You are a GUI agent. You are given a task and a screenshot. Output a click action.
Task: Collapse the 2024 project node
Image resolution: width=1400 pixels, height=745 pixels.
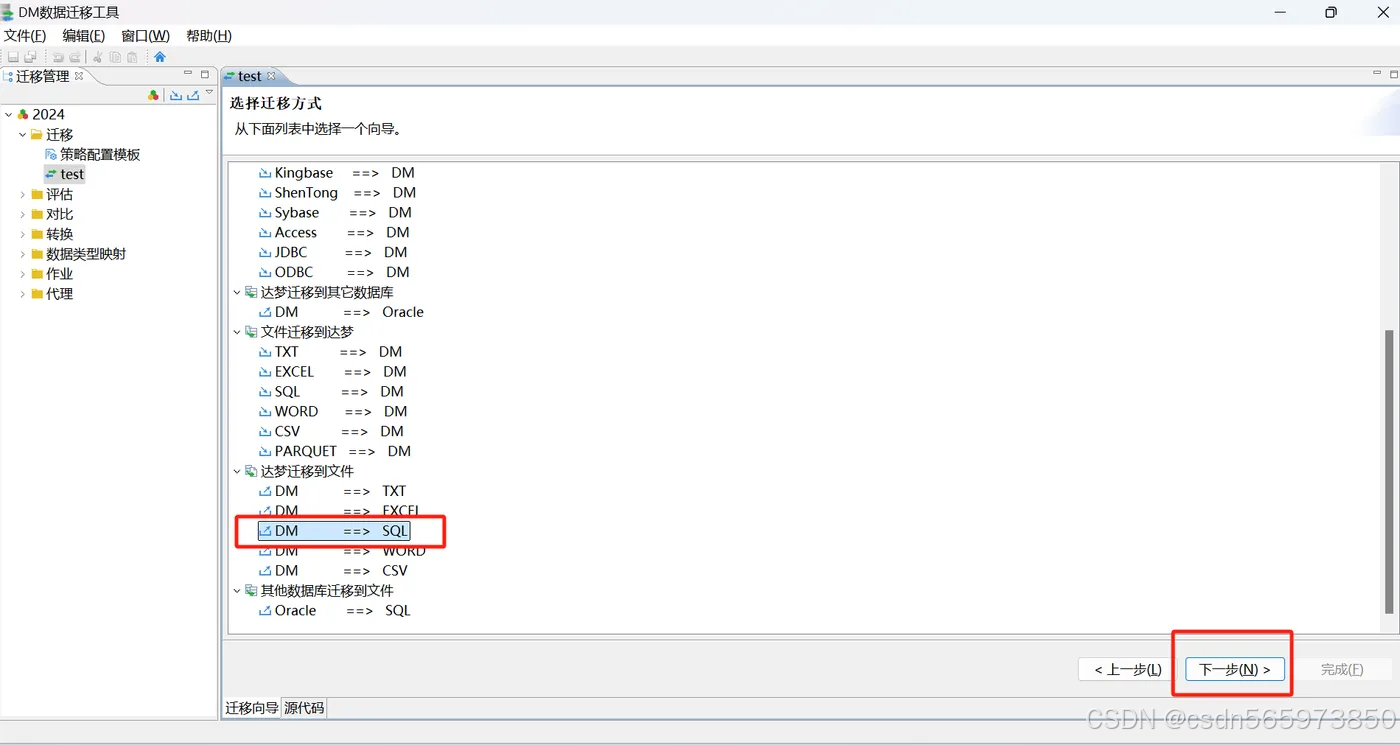pos(9,114)
